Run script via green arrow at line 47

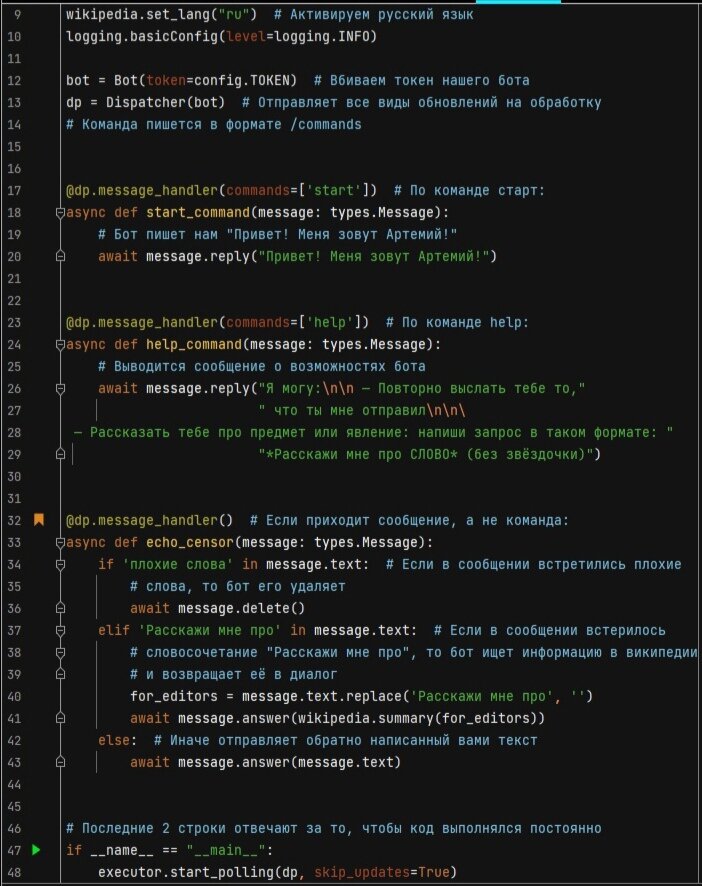pyautogui.click(x=36, y=850)
